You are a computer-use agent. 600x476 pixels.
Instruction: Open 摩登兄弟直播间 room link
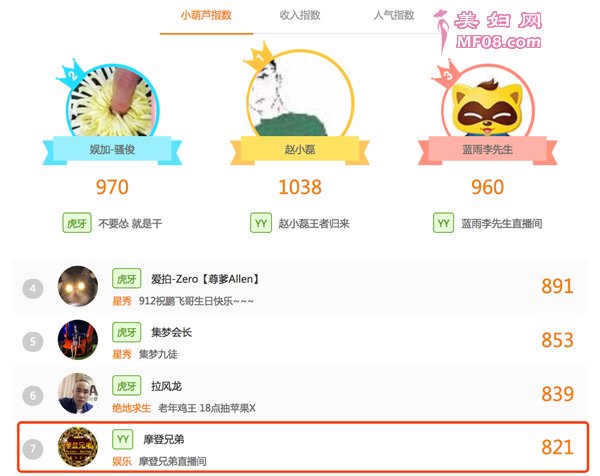click(172, 461)
